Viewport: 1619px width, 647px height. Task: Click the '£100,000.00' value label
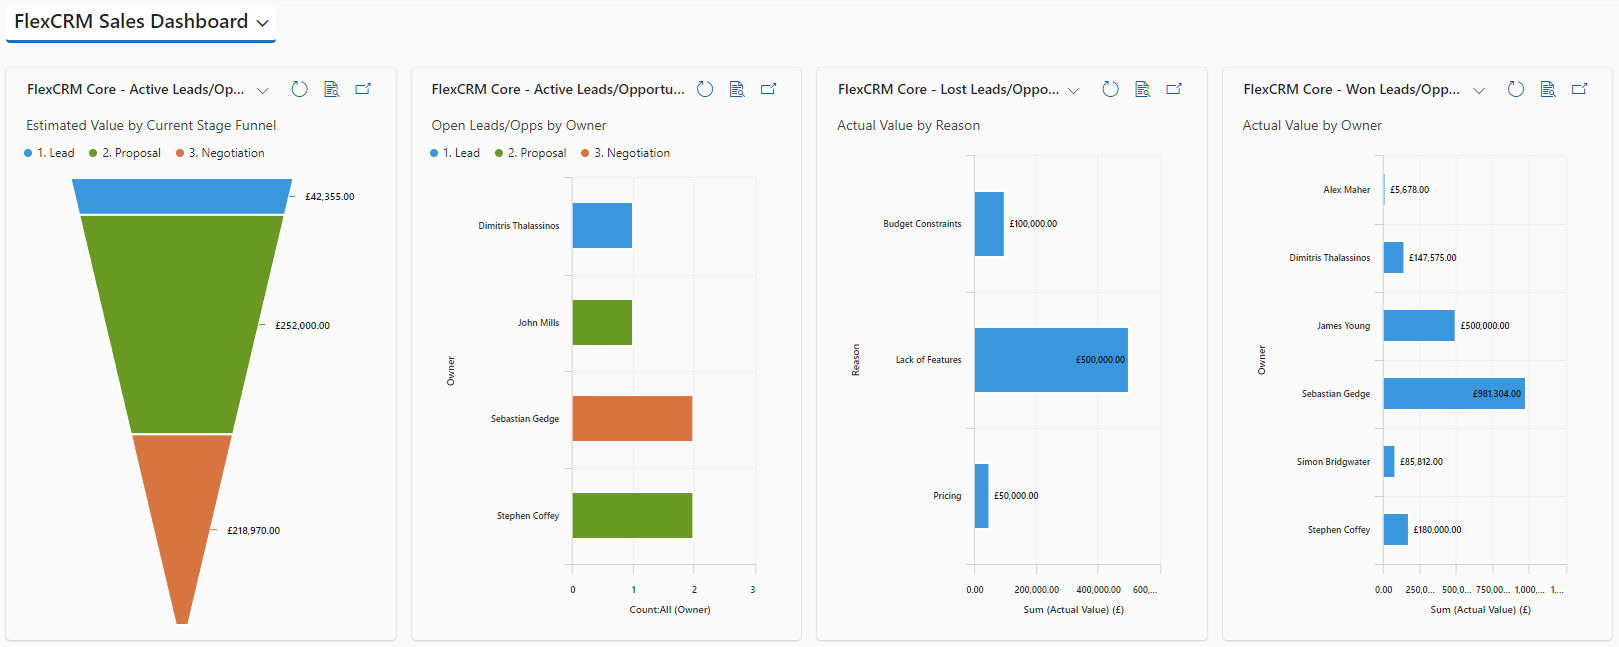[x=1033, y=224]
